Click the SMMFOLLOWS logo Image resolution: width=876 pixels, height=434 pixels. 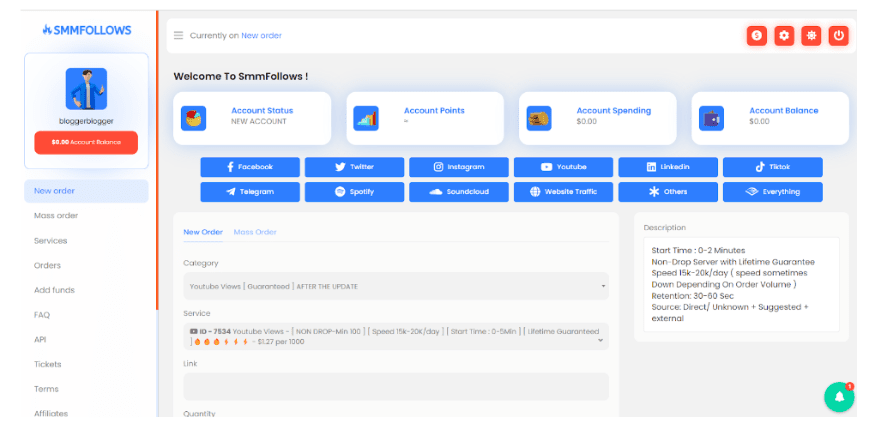(x=87, y=30)
